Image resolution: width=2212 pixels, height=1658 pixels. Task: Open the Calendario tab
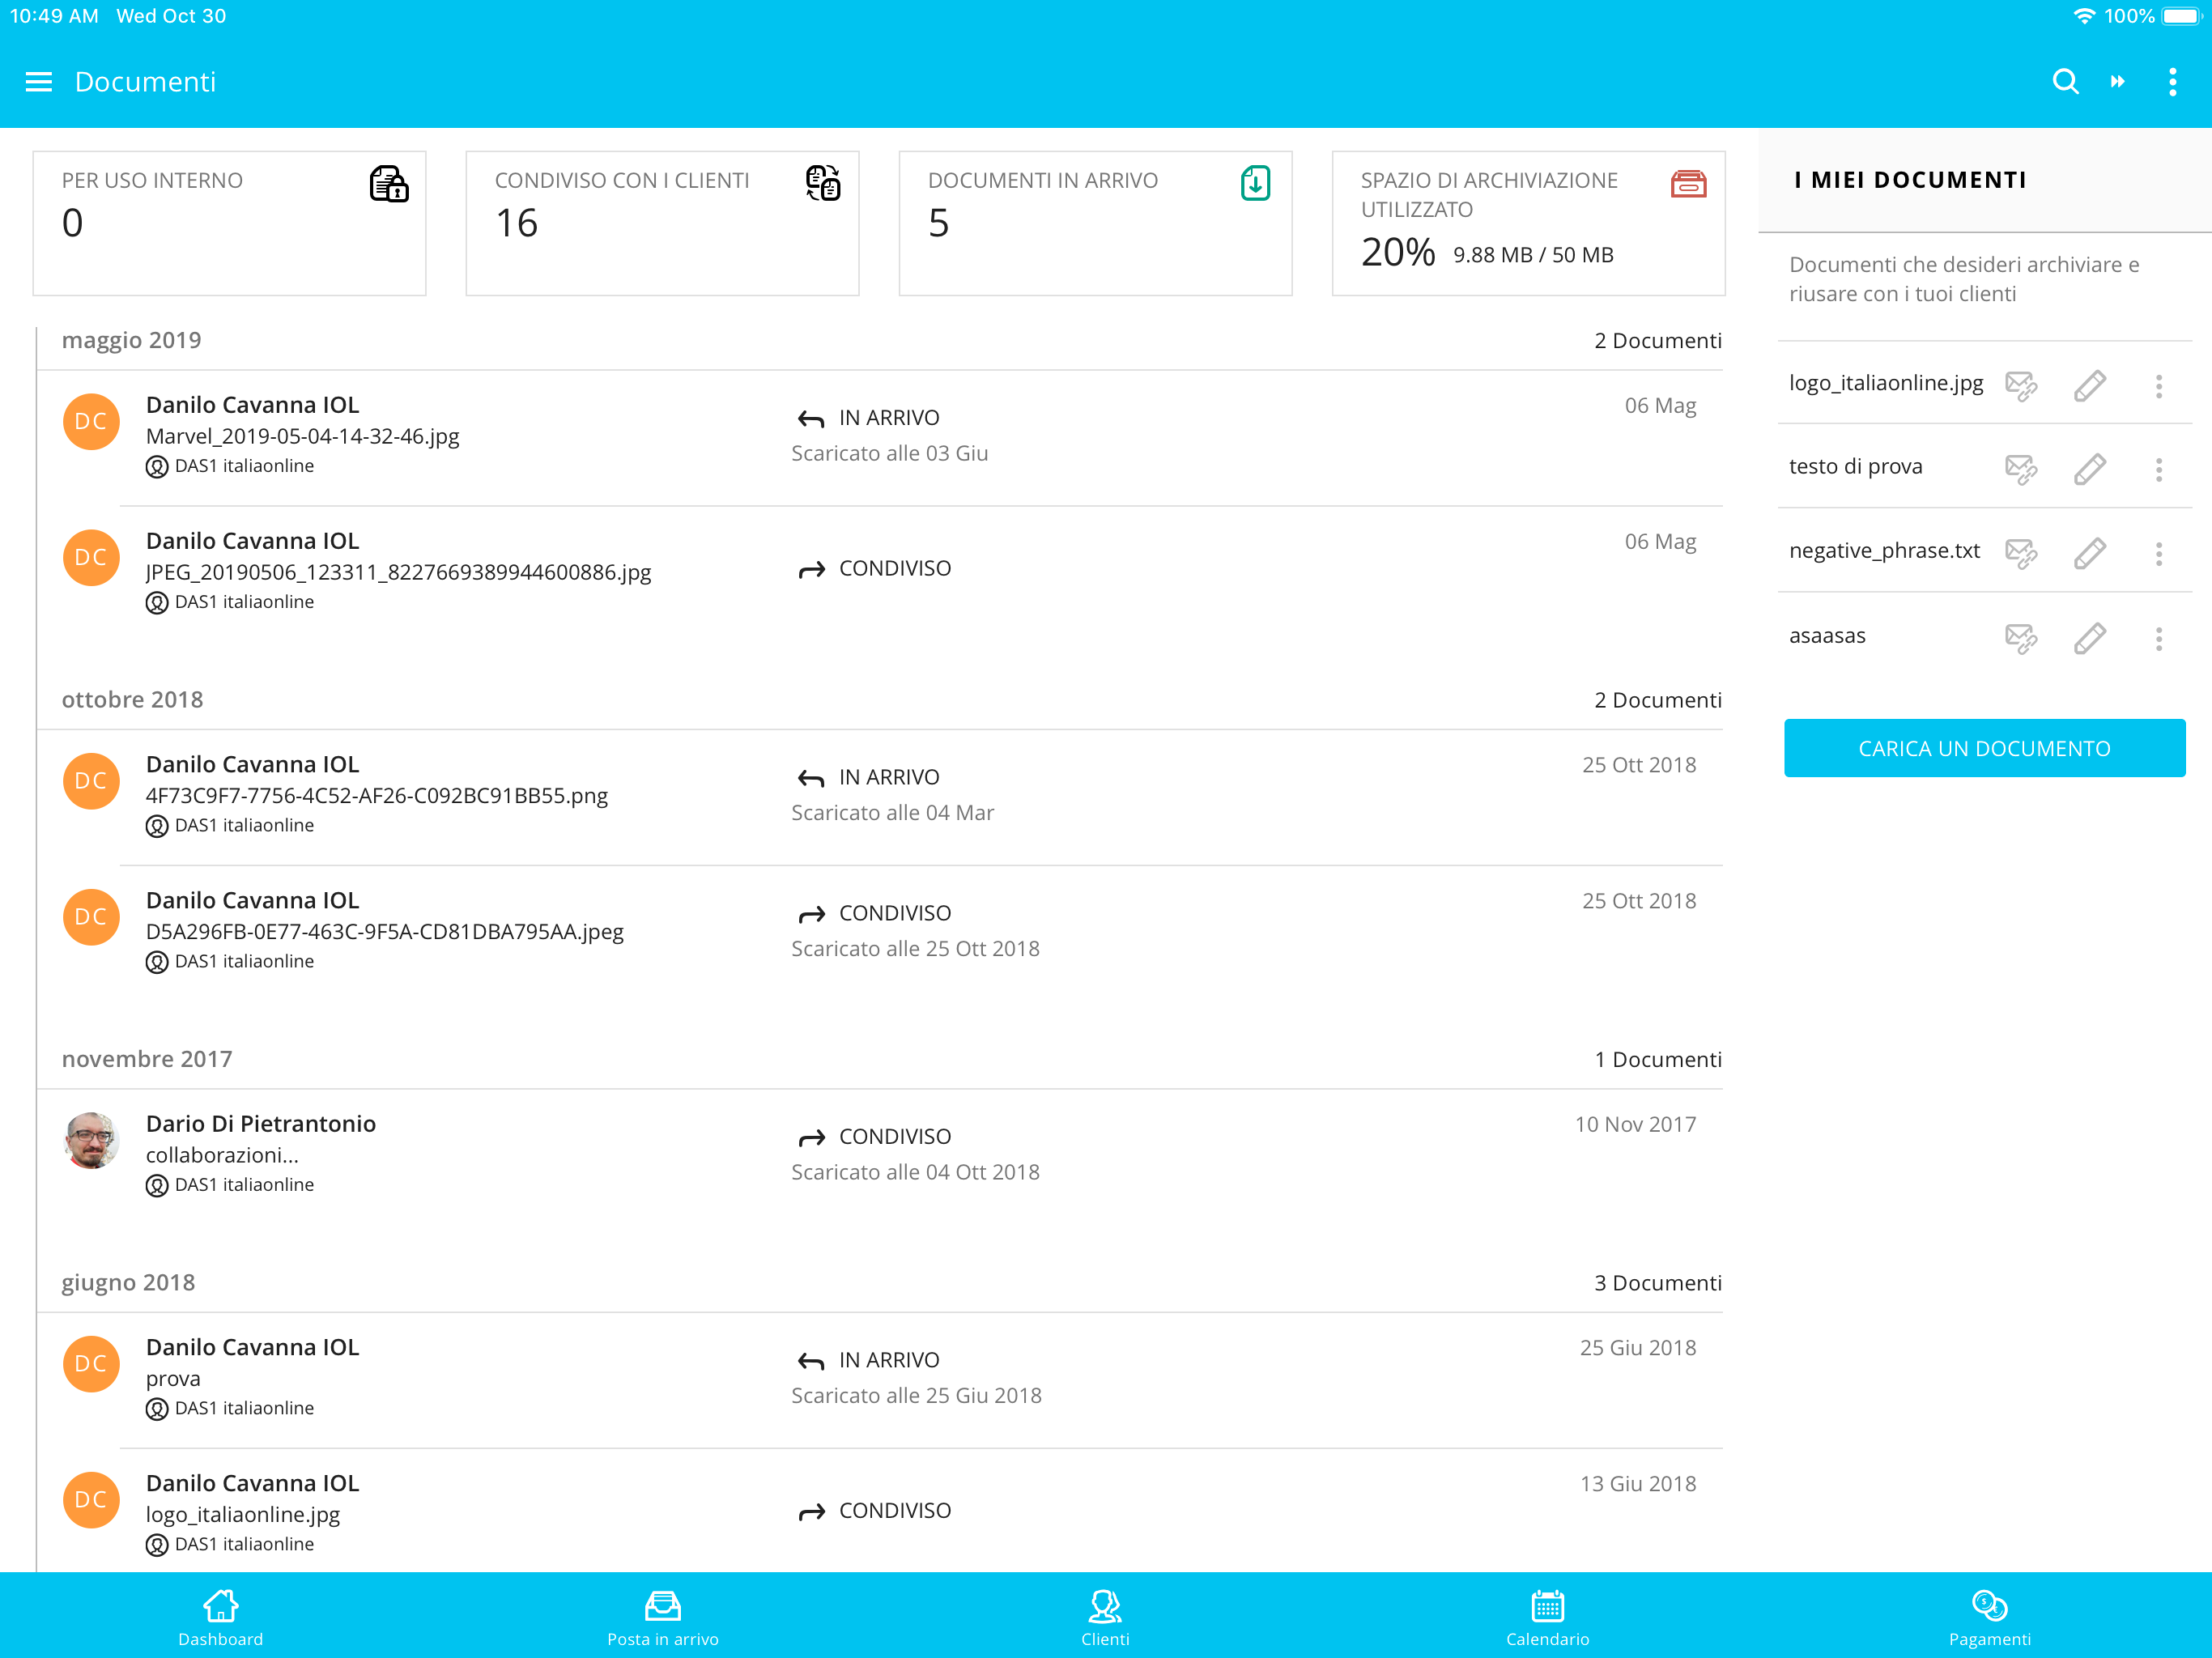coord(1547,1618)
